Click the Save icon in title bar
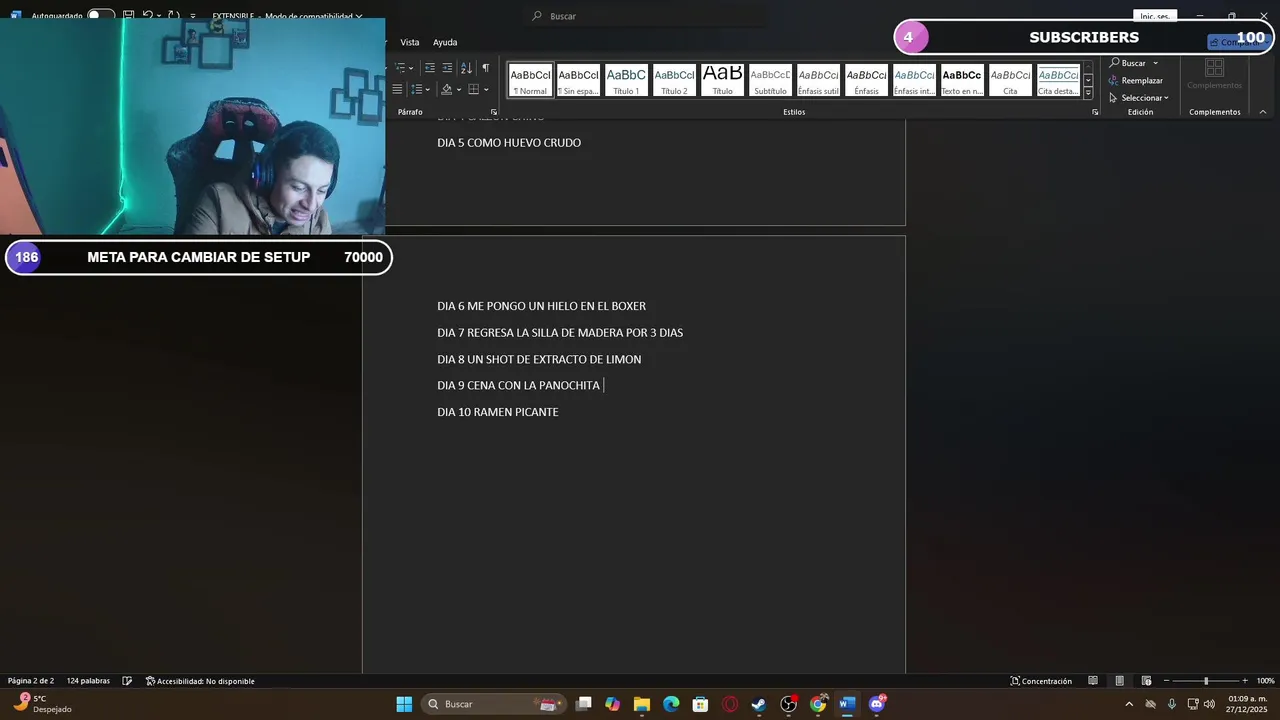This screenshot has width=1280, height=720. click(x=128, y=16)
